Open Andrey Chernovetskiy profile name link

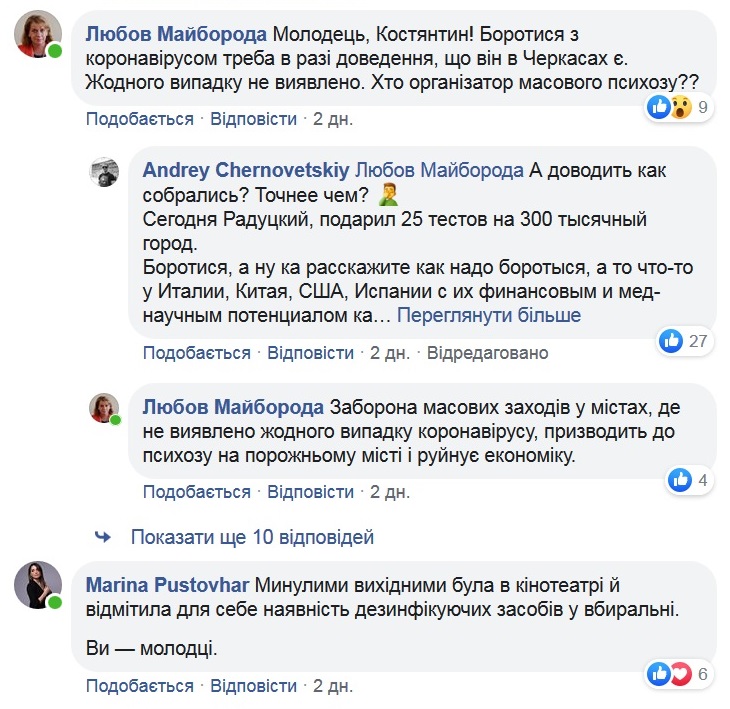point(246,170)
